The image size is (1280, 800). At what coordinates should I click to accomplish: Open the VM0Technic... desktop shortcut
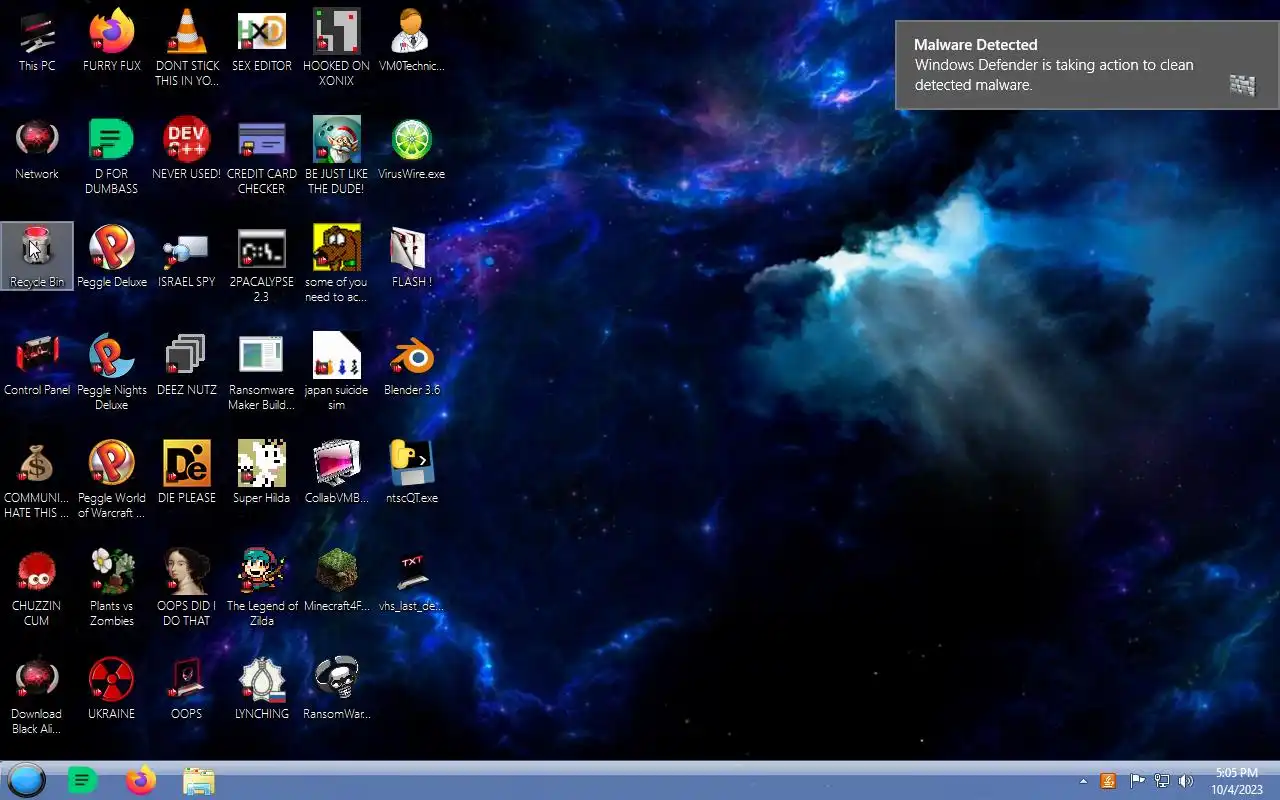pyautogui.click(x=411, y=42)
